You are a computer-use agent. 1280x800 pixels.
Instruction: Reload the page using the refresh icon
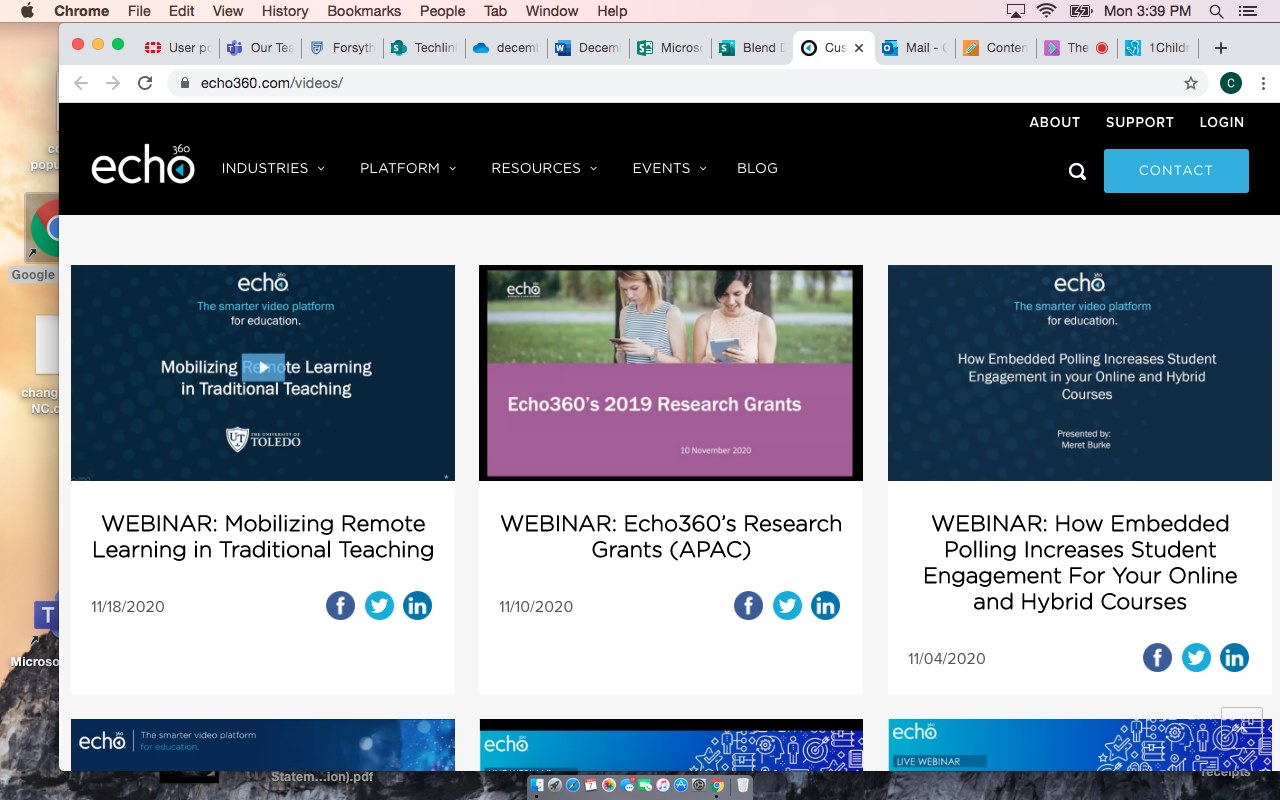point(145,83)
